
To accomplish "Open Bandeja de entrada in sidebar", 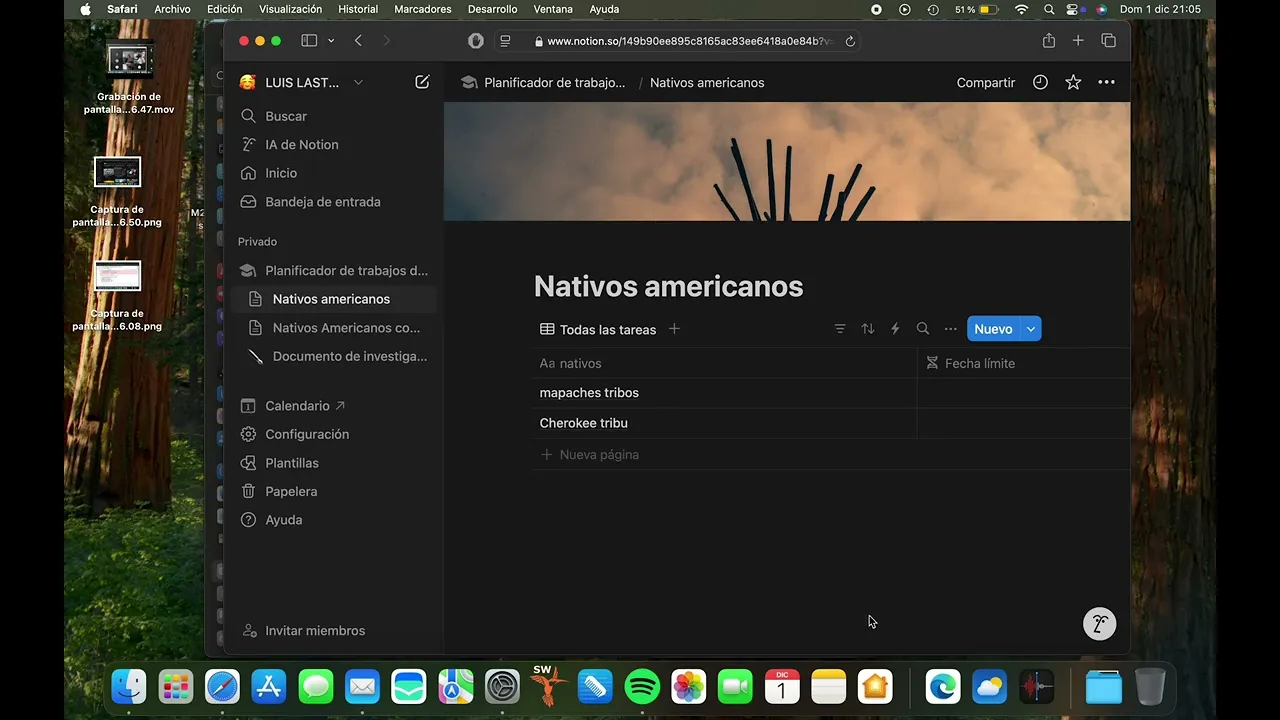I will pos(322,202).
